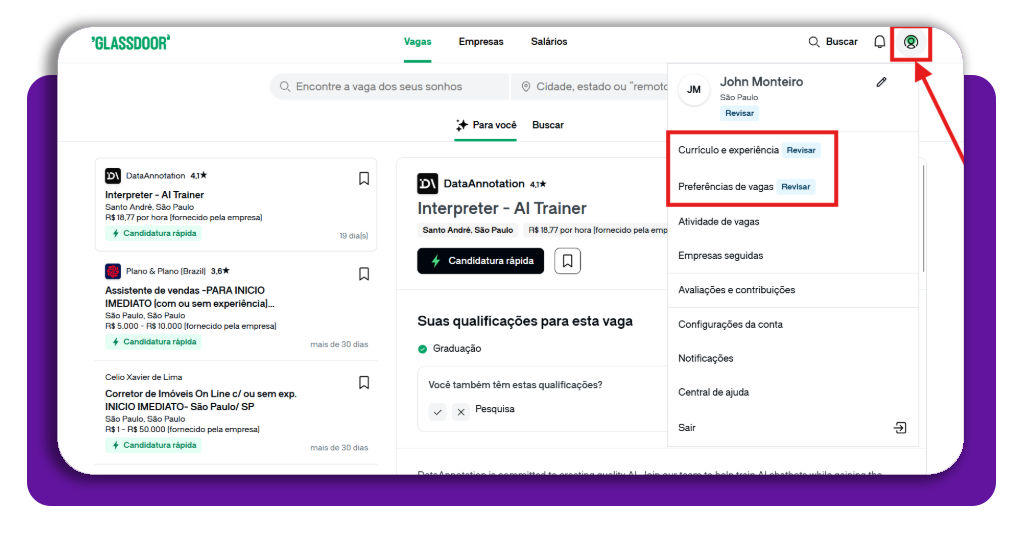Bookmark the Interpreter - AI Trainer listing
1024x536 pixels.
click(364, 178)
